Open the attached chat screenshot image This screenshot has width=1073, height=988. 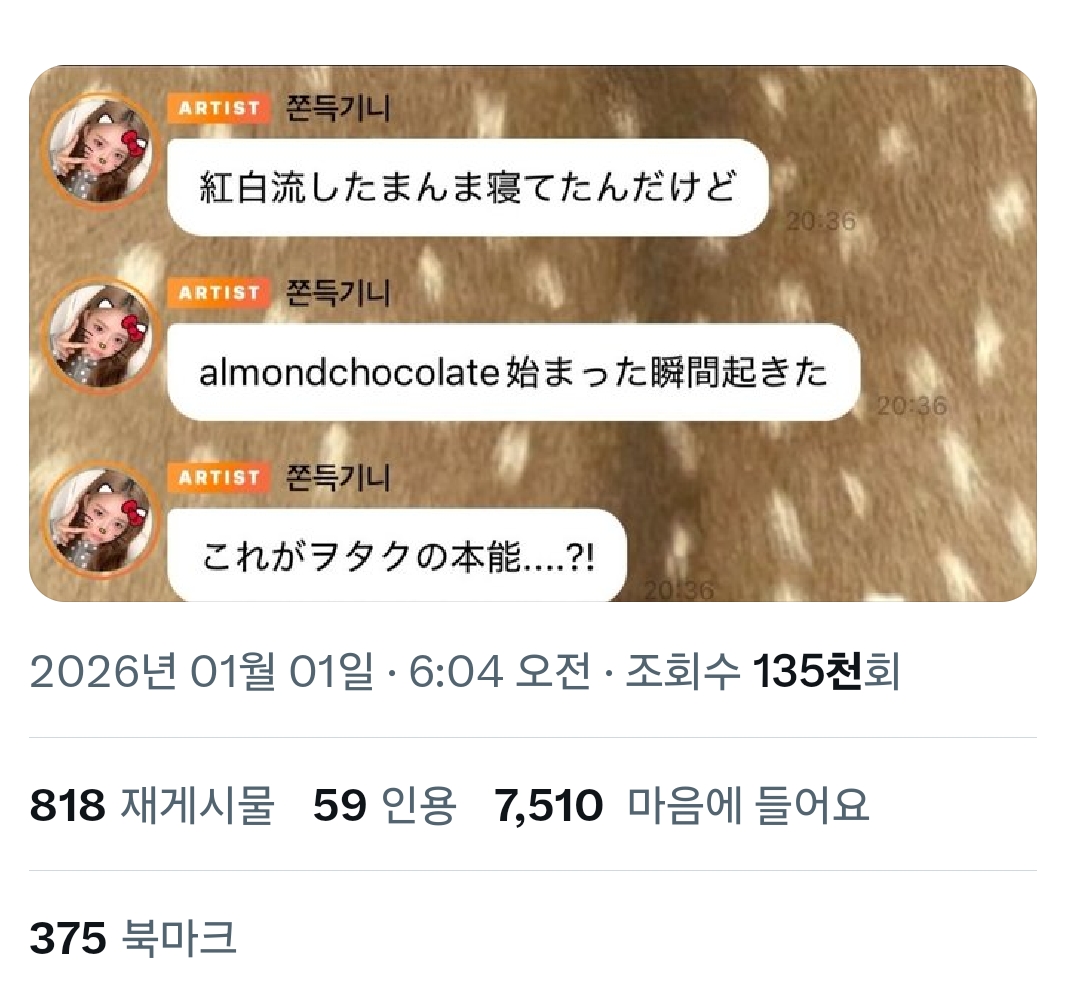533,333
